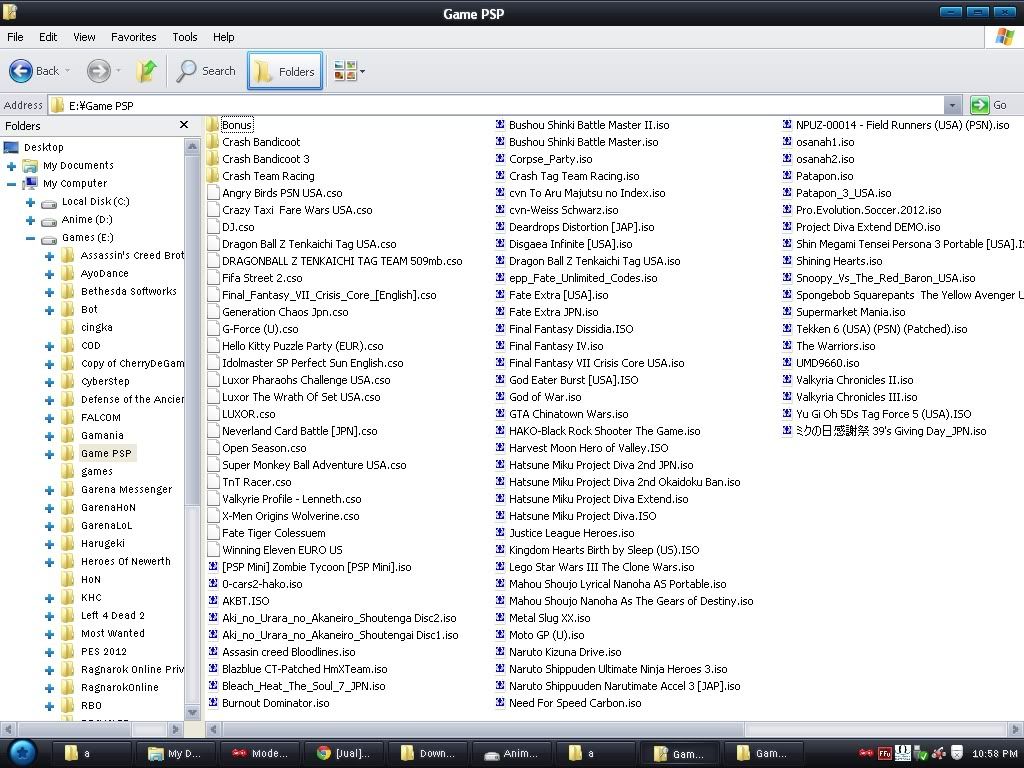Viewport: 1024px width, 768px height.
Task: Select Angry Birds PSN USA.cso file icon
Action: (213, 193)
